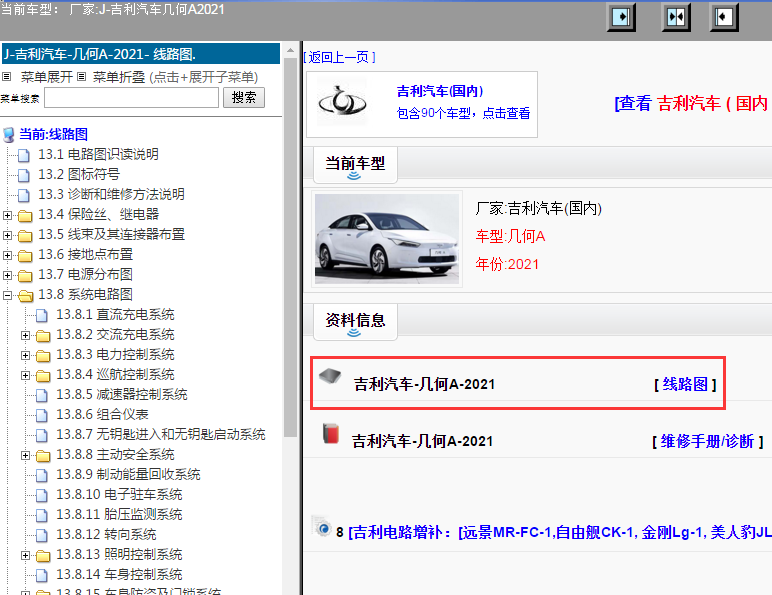Click the gray book icon beside 线路图 entry
The width and height of the screenshot is (772, 595).
tap(330, 377)
